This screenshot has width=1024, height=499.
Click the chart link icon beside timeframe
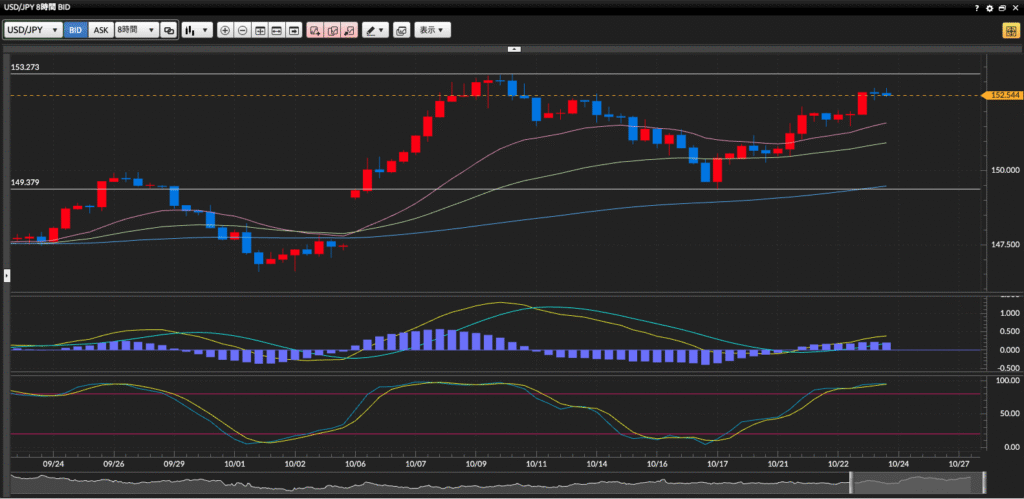point(168,31)
